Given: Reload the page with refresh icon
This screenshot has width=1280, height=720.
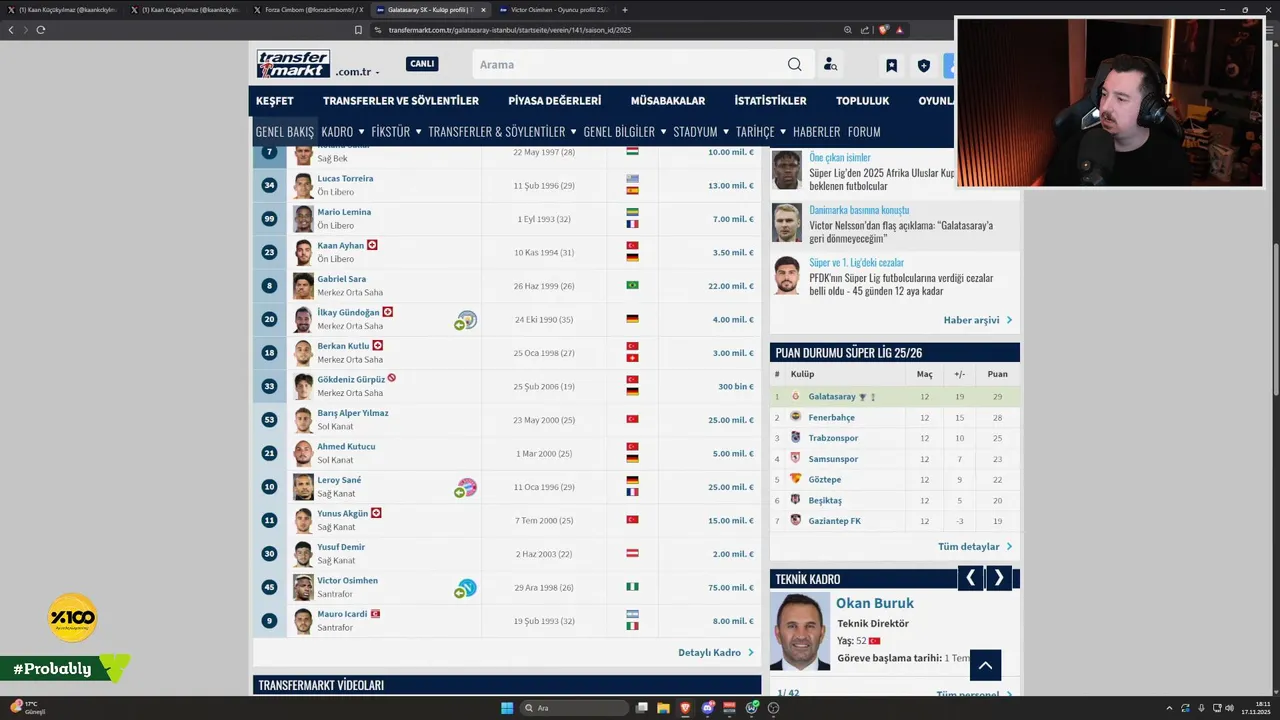Looking at the screenshot, I should [x=40, y=30].
